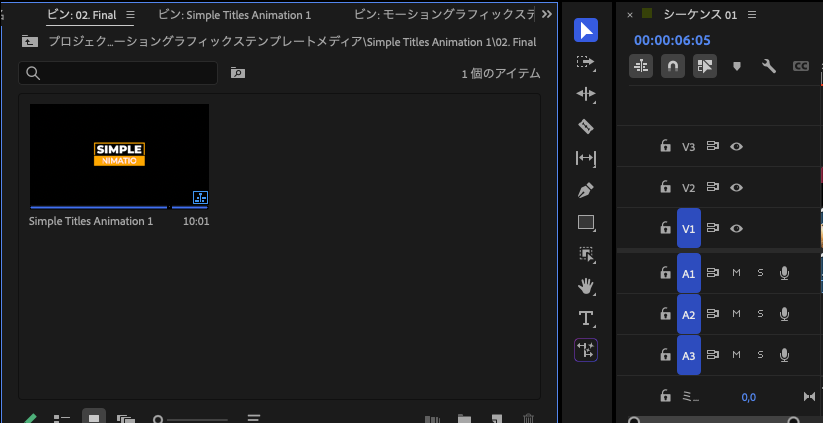
Task: Toggle A2 track targeting
Action: pyautogui.click(x=689, y=314)
